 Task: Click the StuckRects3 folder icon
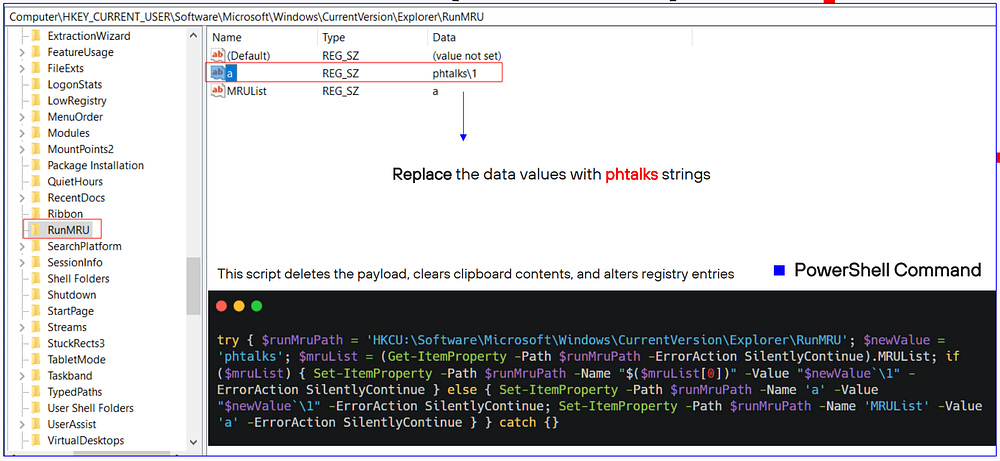pos(36,343)
